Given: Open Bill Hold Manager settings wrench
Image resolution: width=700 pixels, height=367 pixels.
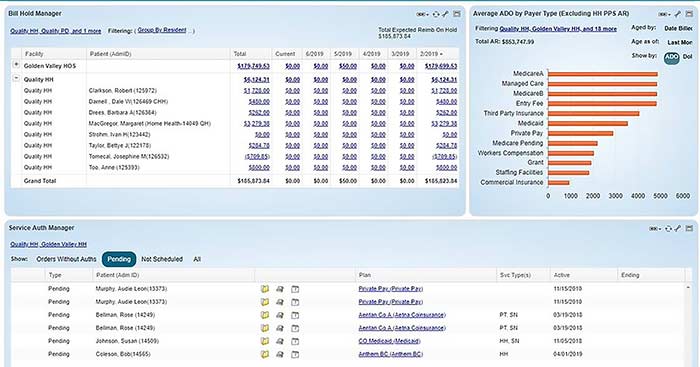Looking at the screenshot, I should tap(446, 14).
